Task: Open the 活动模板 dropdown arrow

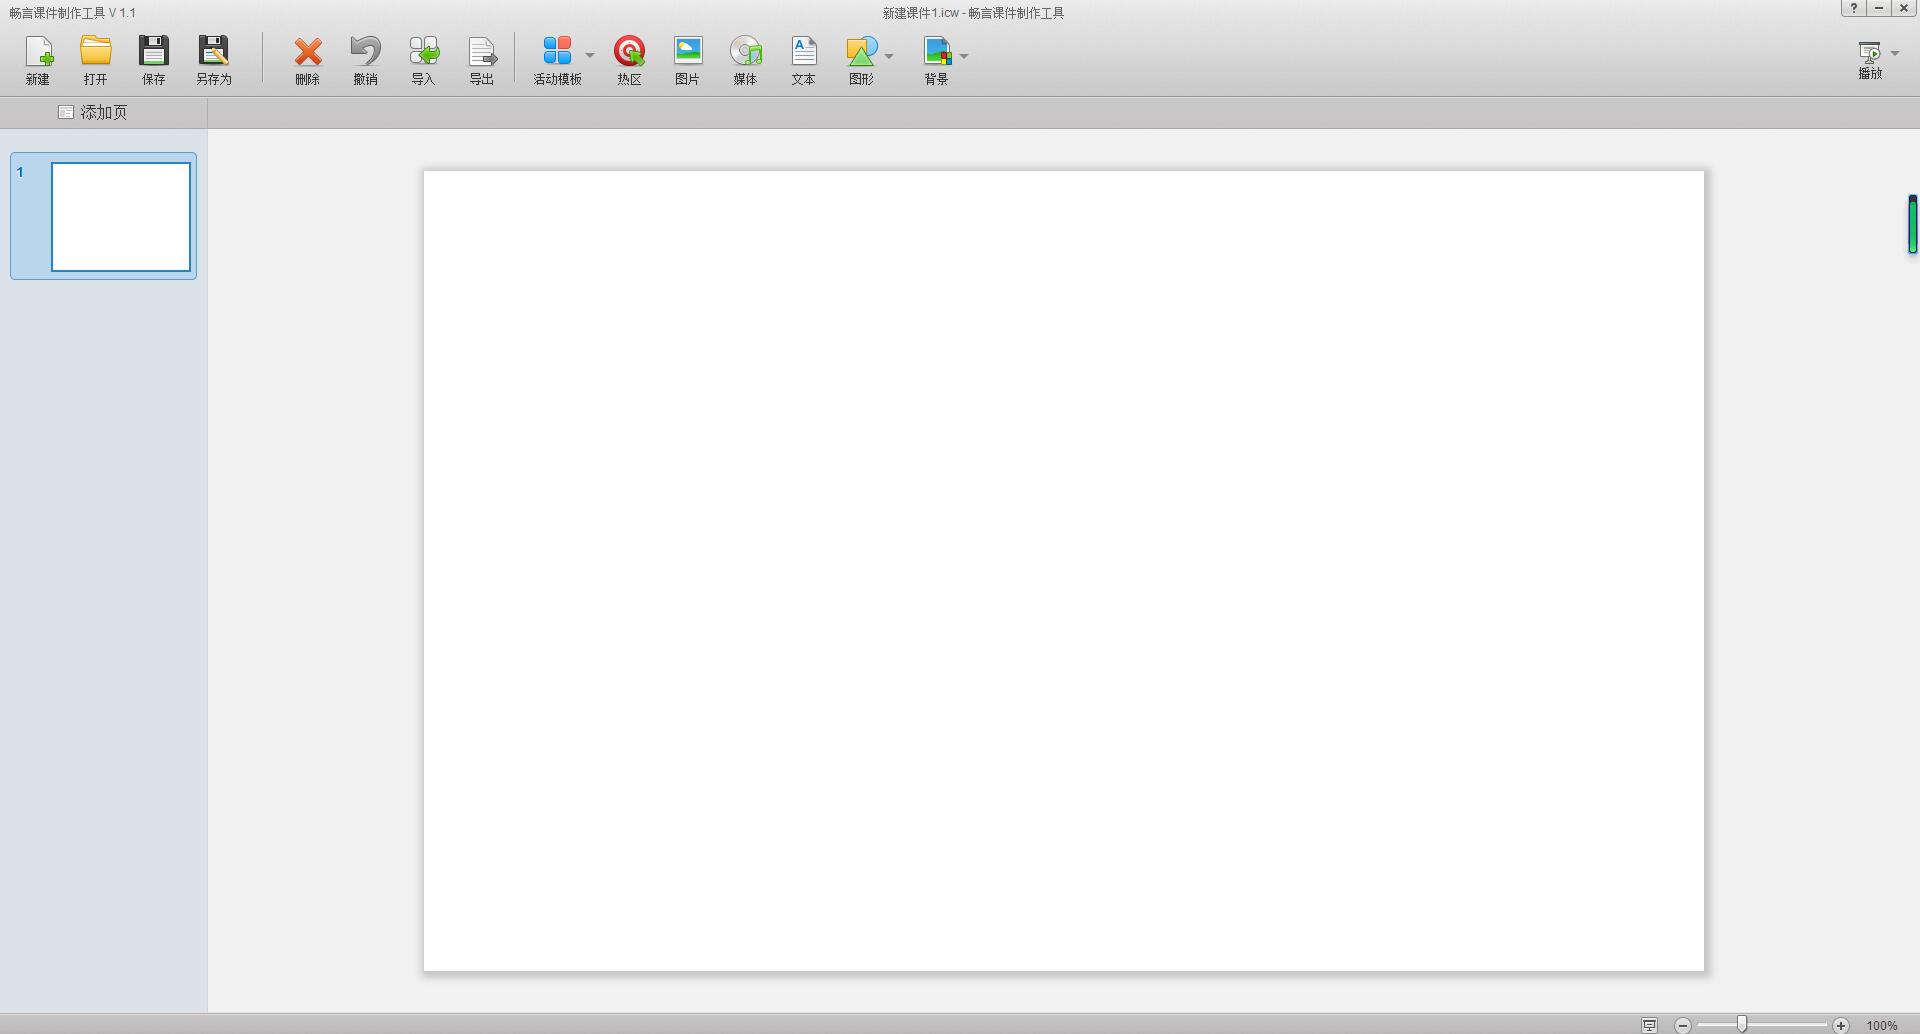Action: [590, 55]
